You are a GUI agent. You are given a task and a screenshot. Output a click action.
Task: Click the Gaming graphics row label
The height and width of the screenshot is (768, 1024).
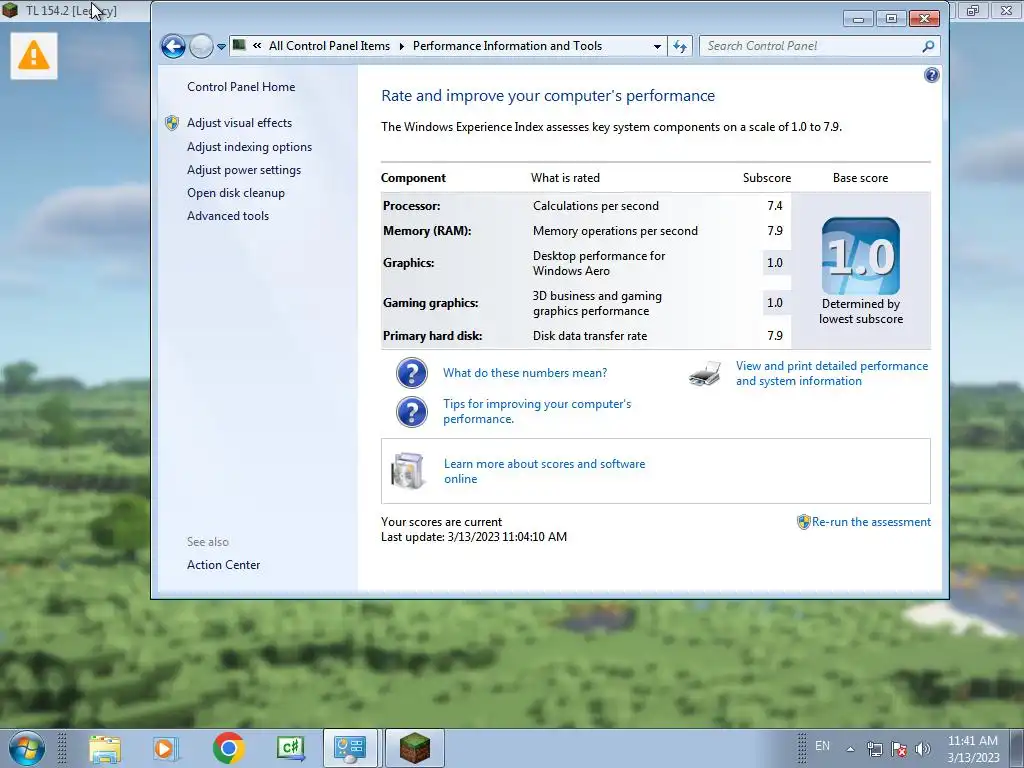point(430,303)
